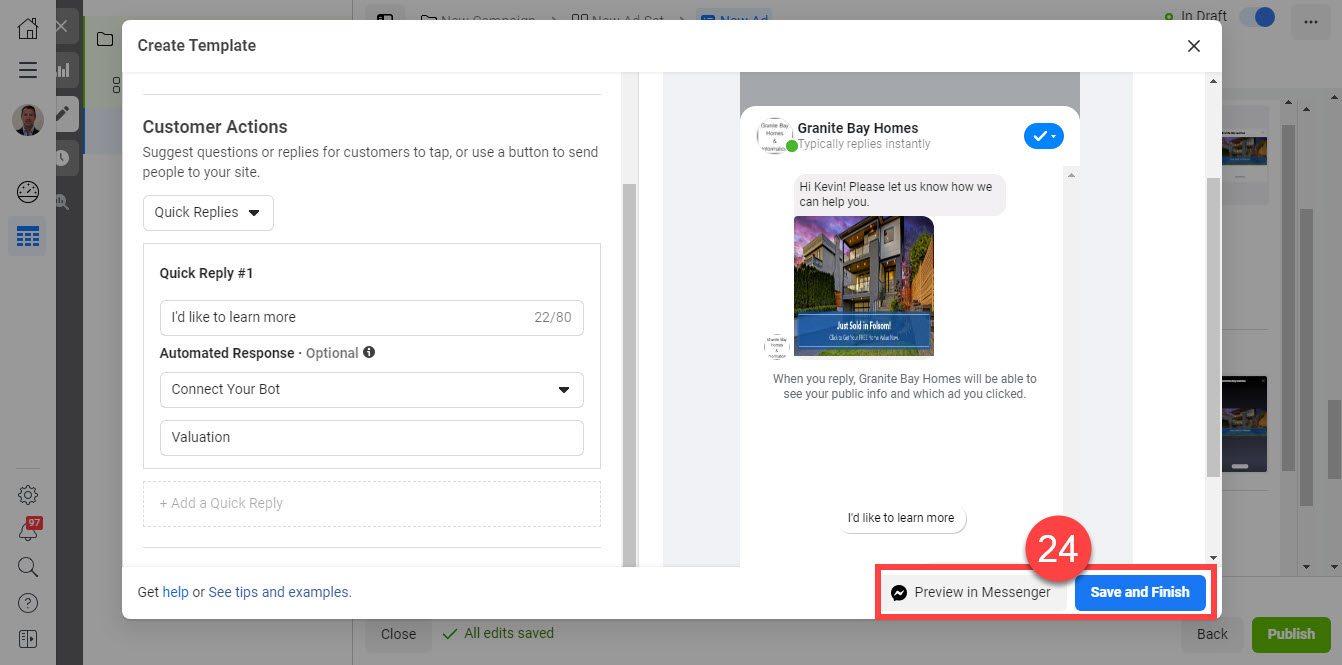Open the Home icon in the left sidebar
This screenshot has width=1342, height=665.
(27, 27)
